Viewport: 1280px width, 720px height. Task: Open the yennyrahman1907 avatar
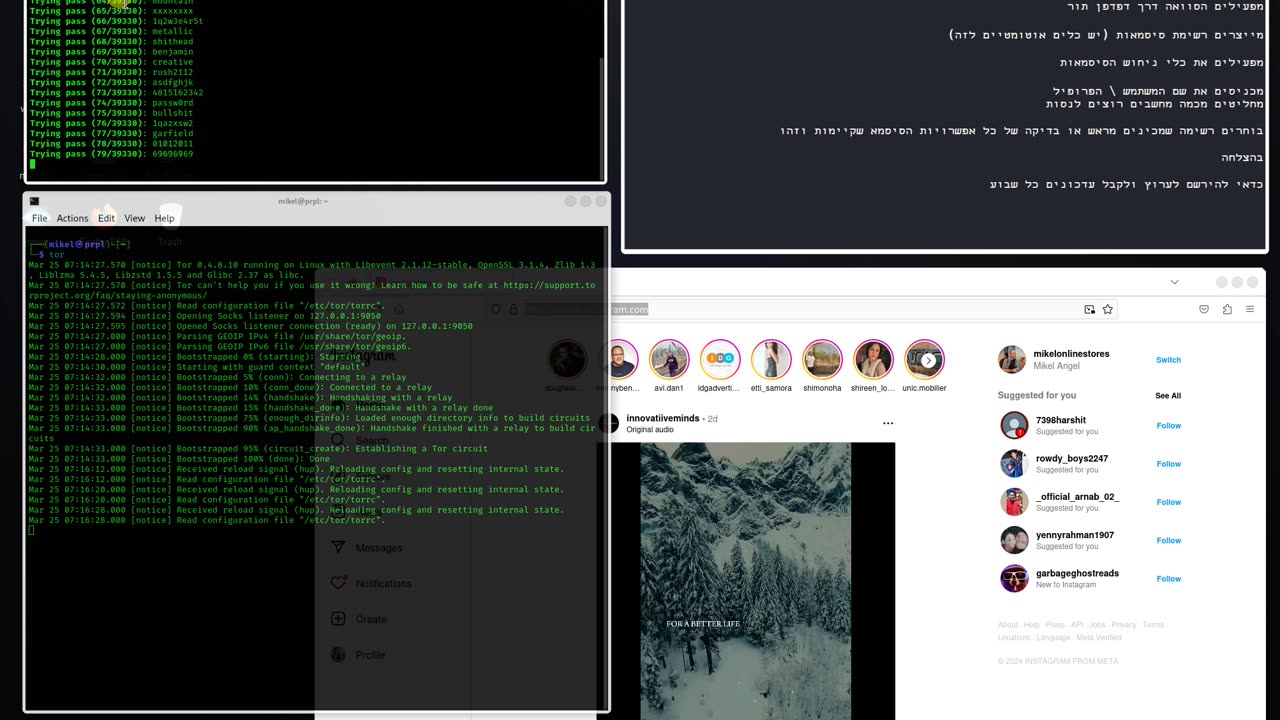(x=1014, y=540)
